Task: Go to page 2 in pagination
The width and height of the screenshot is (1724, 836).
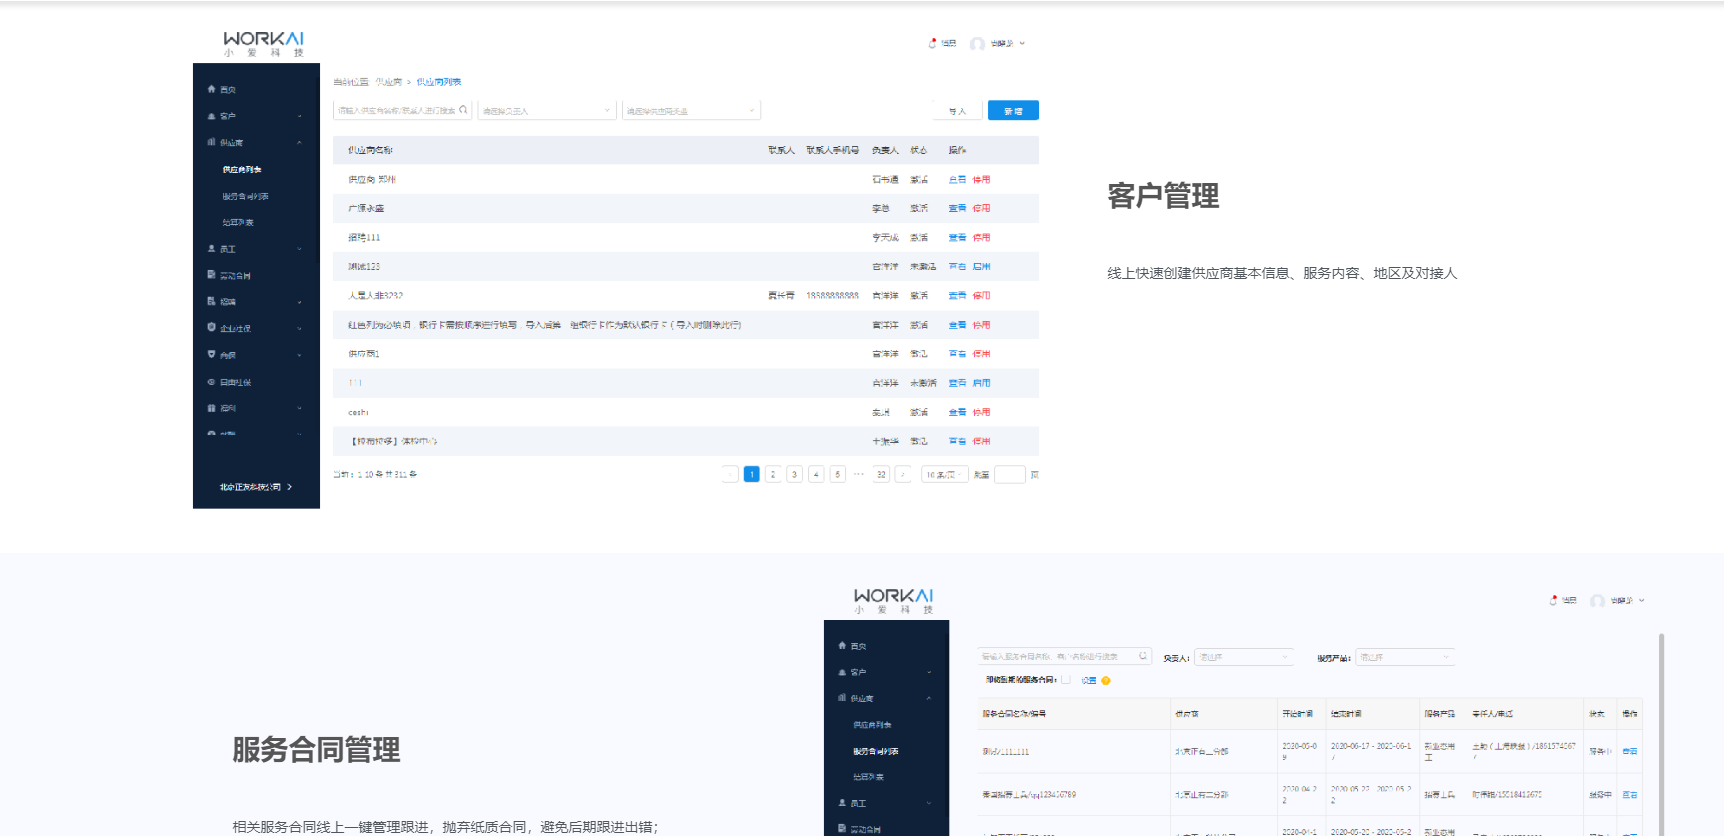Action: click(773, 474)
